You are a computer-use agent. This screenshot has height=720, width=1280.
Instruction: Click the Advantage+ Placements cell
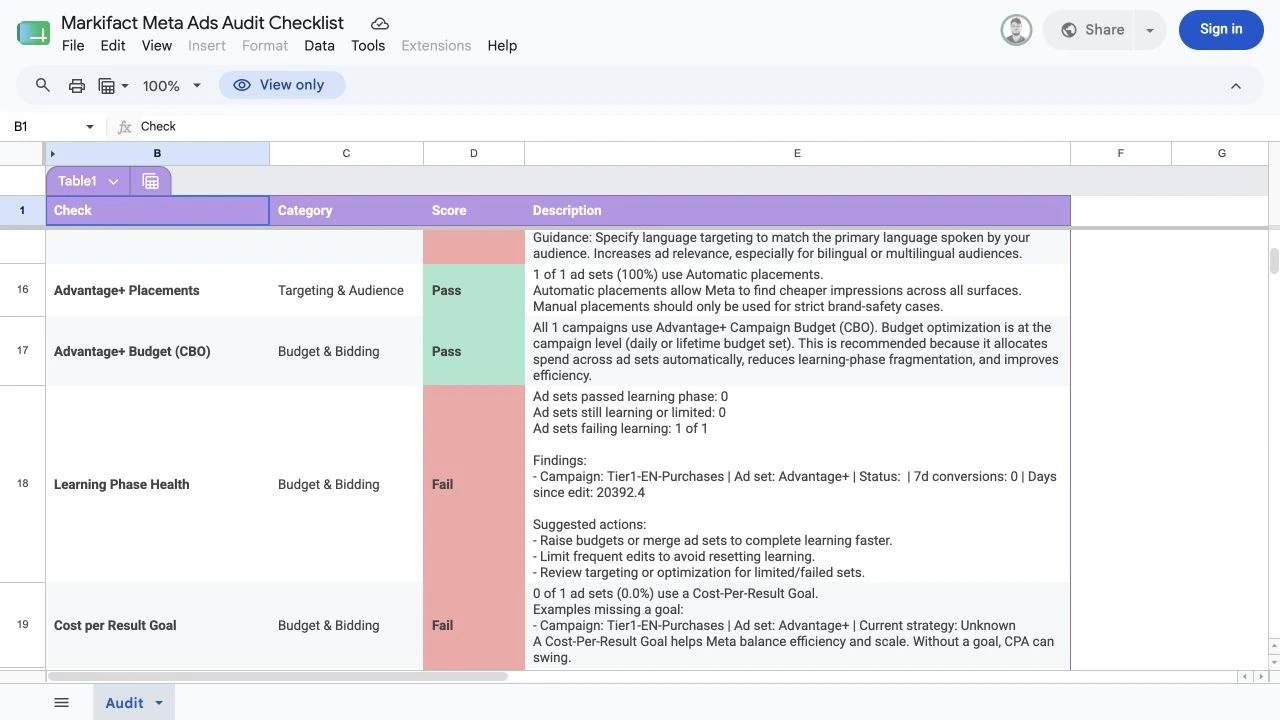157,291
